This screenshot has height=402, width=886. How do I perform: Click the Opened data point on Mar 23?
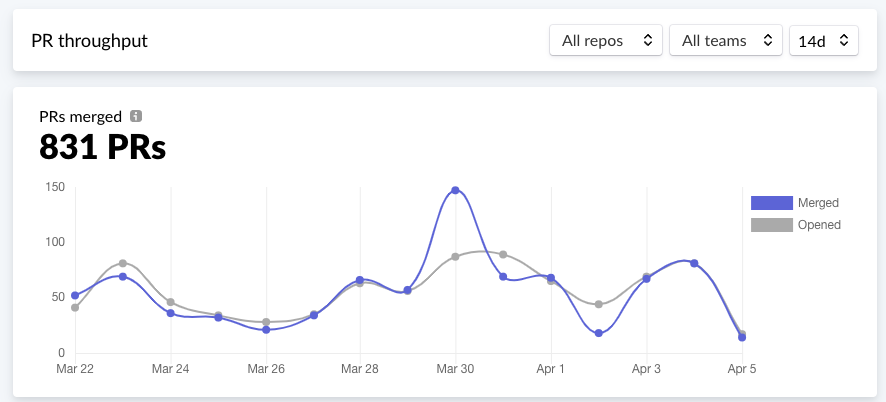123,263
